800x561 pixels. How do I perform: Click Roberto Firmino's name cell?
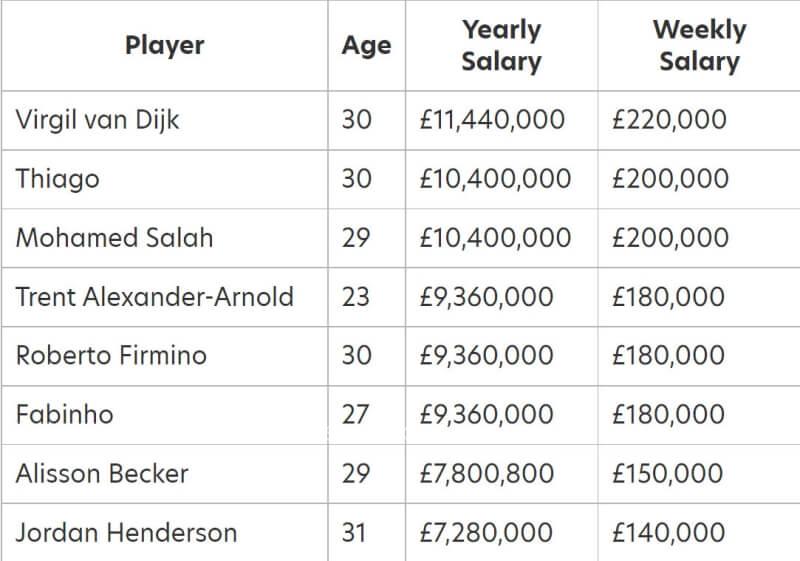[111, 355]
